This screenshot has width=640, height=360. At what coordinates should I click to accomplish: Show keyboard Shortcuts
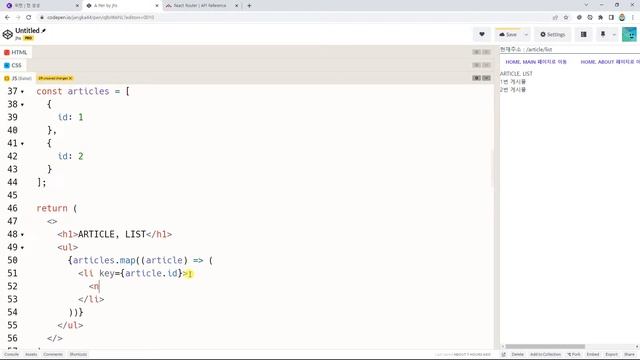click(x=78, y=354)
